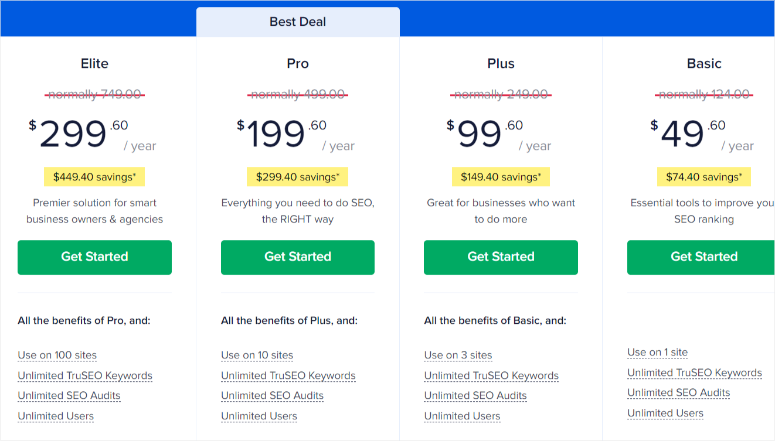
Task: Click the "Use on 3 sites" link
Action: [x=458, y=355]
